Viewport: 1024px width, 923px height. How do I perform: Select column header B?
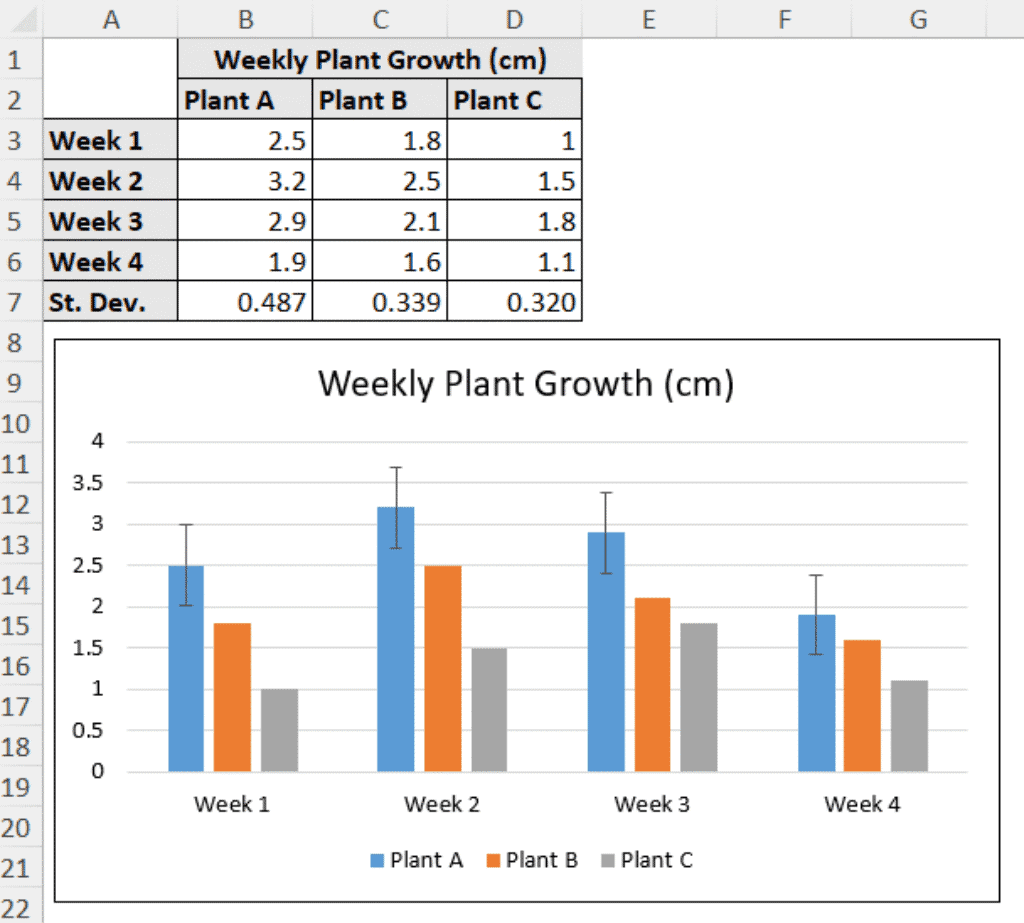point(245,19)
